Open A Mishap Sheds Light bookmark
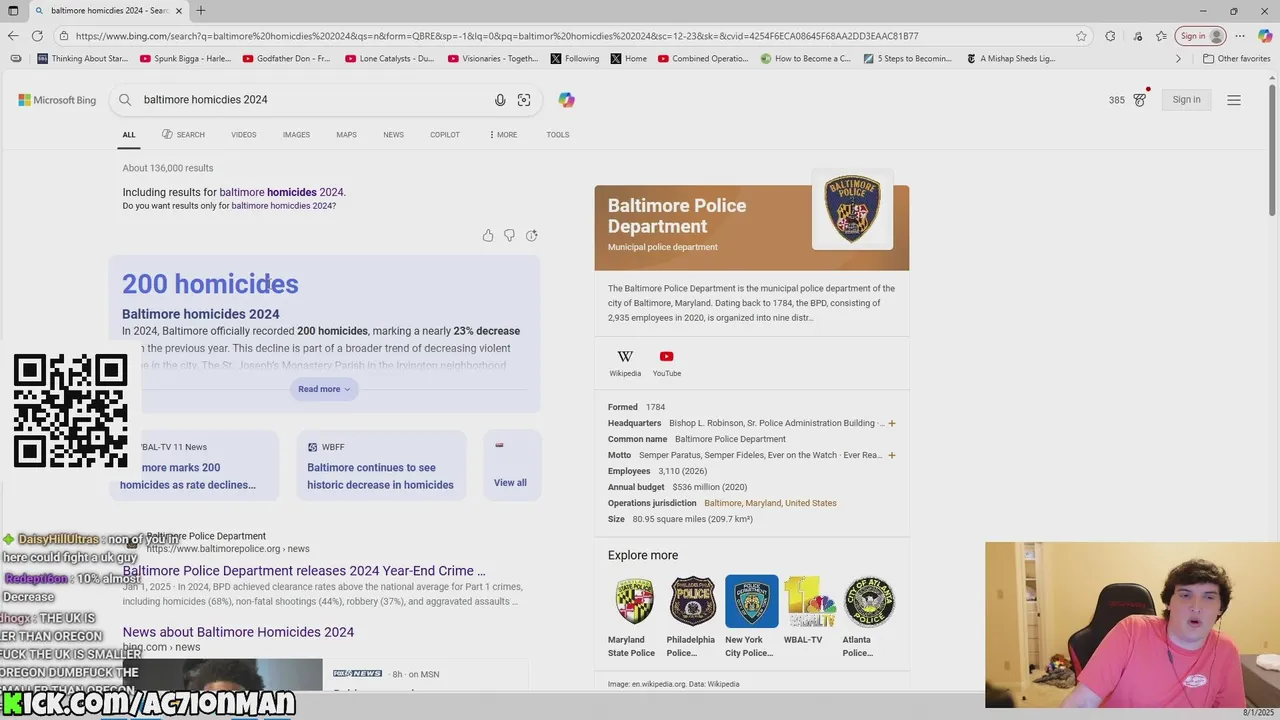Image resolution: width=1280 pixels, height=720 pixels. (x=1011, y=59)
